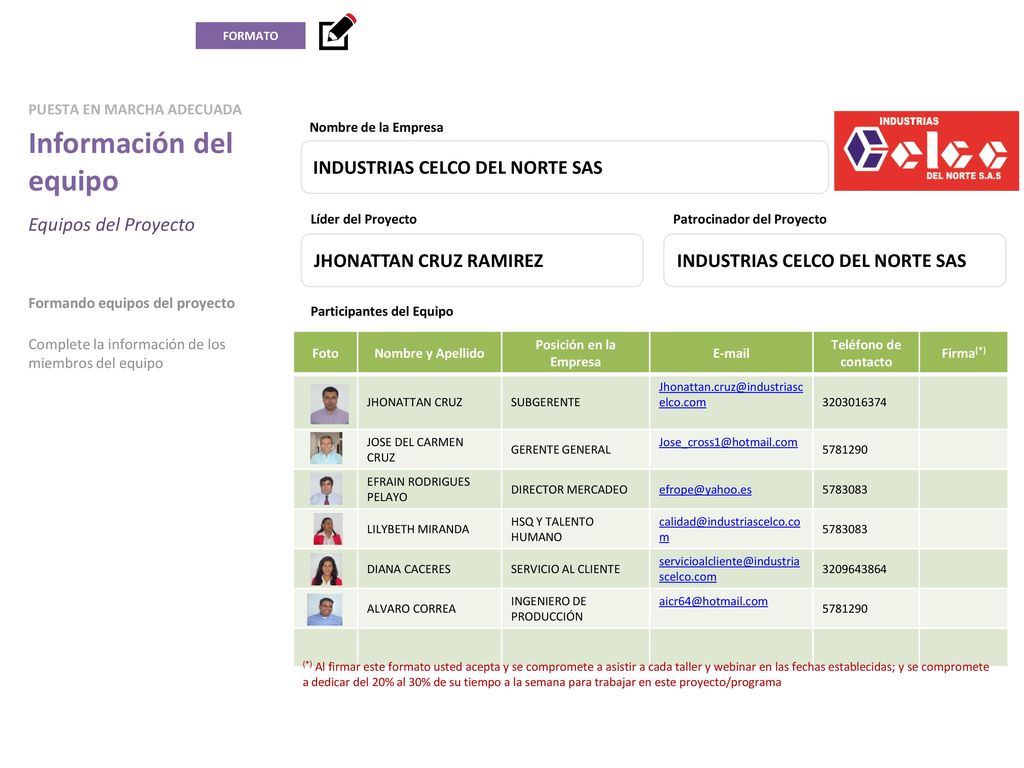Click the HSQ Y TALENTO HUMANO cell
The image size is (1024, 768).
point(575,529)
